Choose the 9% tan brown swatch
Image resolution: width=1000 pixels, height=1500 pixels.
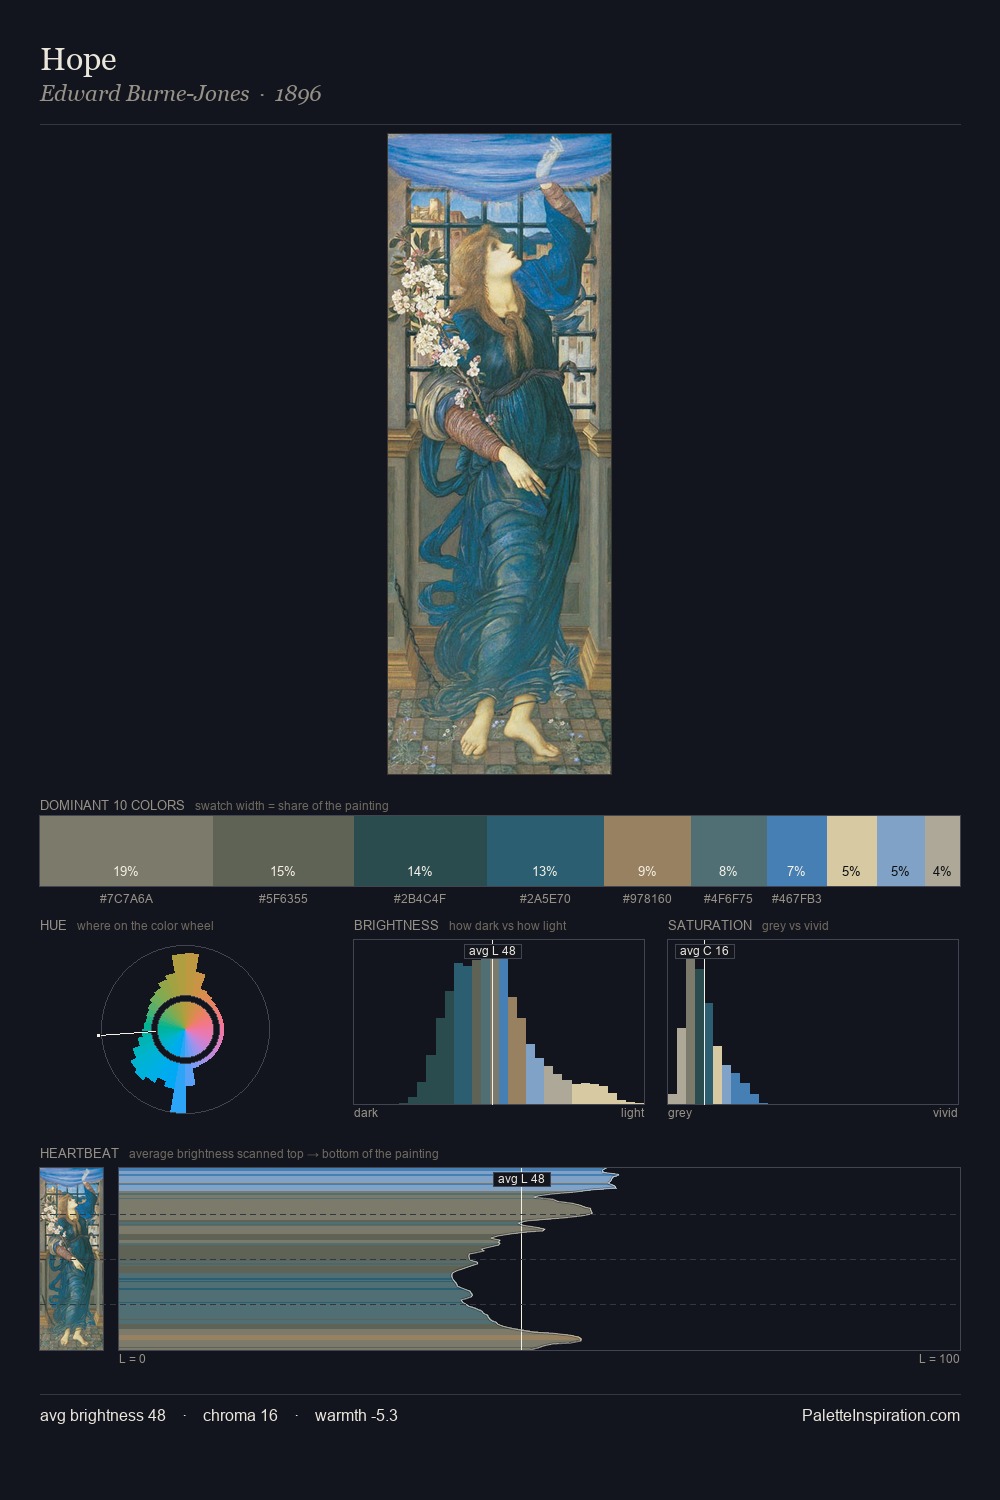(647, 851)
